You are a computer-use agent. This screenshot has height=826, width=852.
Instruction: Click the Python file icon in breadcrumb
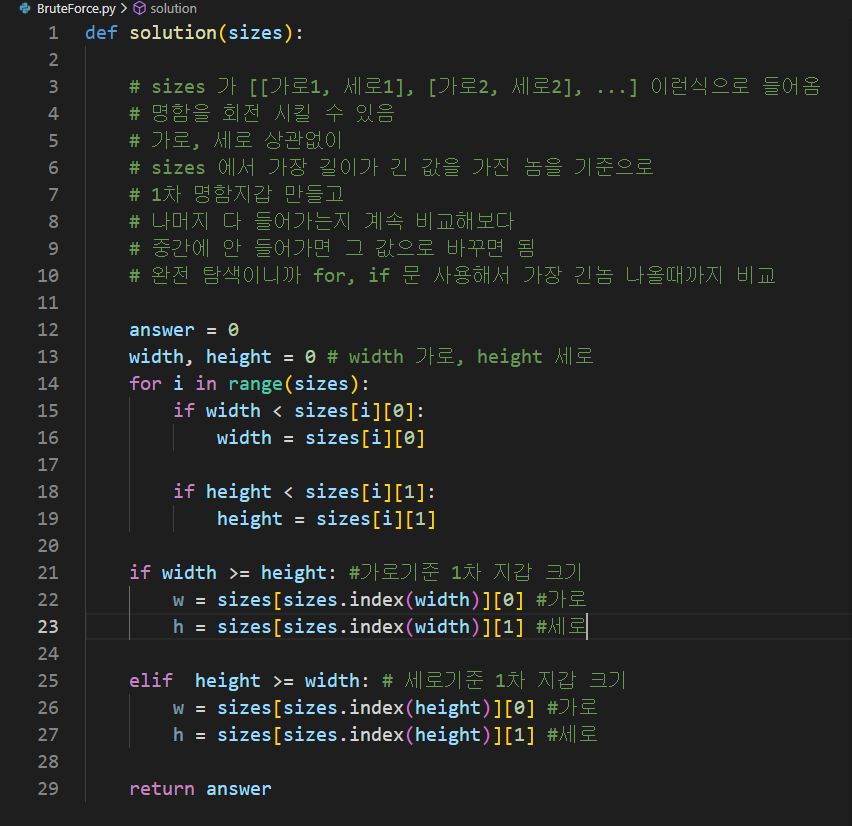click(25, 8)
